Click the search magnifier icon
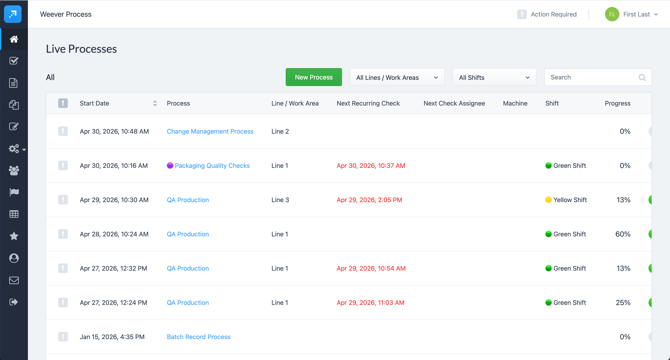 [x=642, y=77]
